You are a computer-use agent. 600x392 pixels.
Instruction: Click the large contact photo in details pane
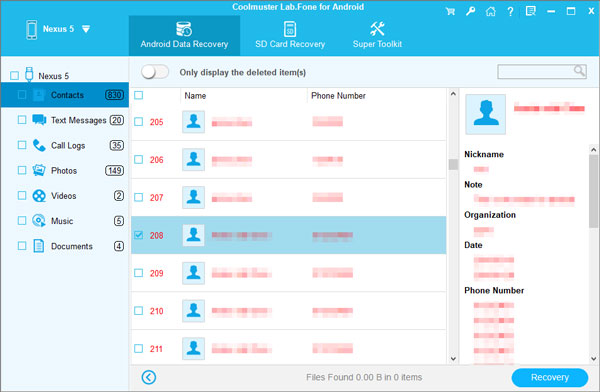(486, 114)
